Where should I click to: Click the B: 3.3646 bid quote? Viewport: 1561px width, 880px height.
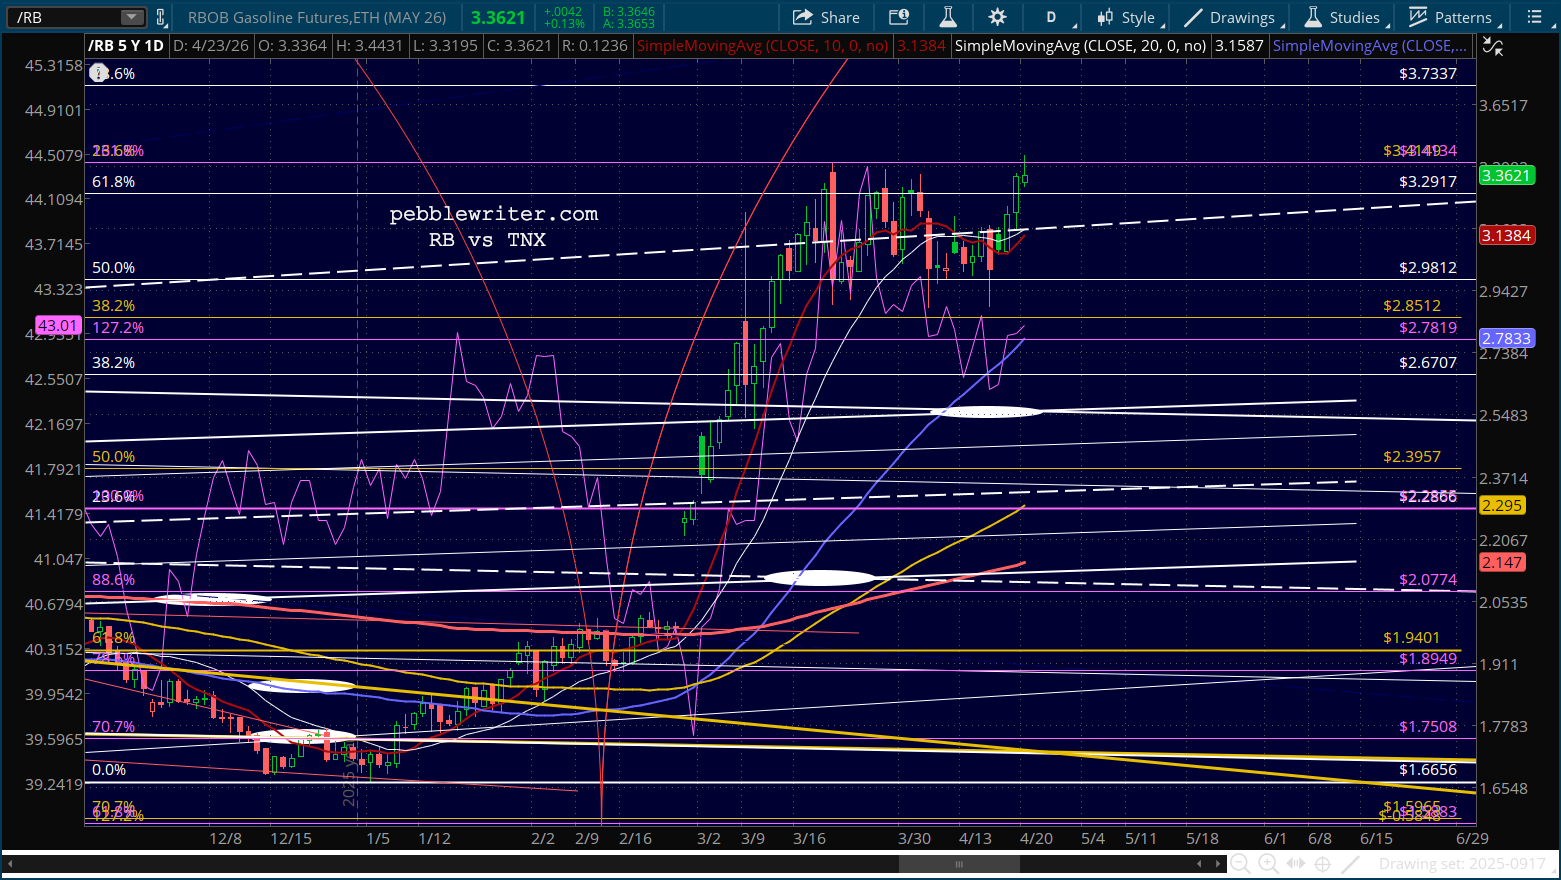630,11
